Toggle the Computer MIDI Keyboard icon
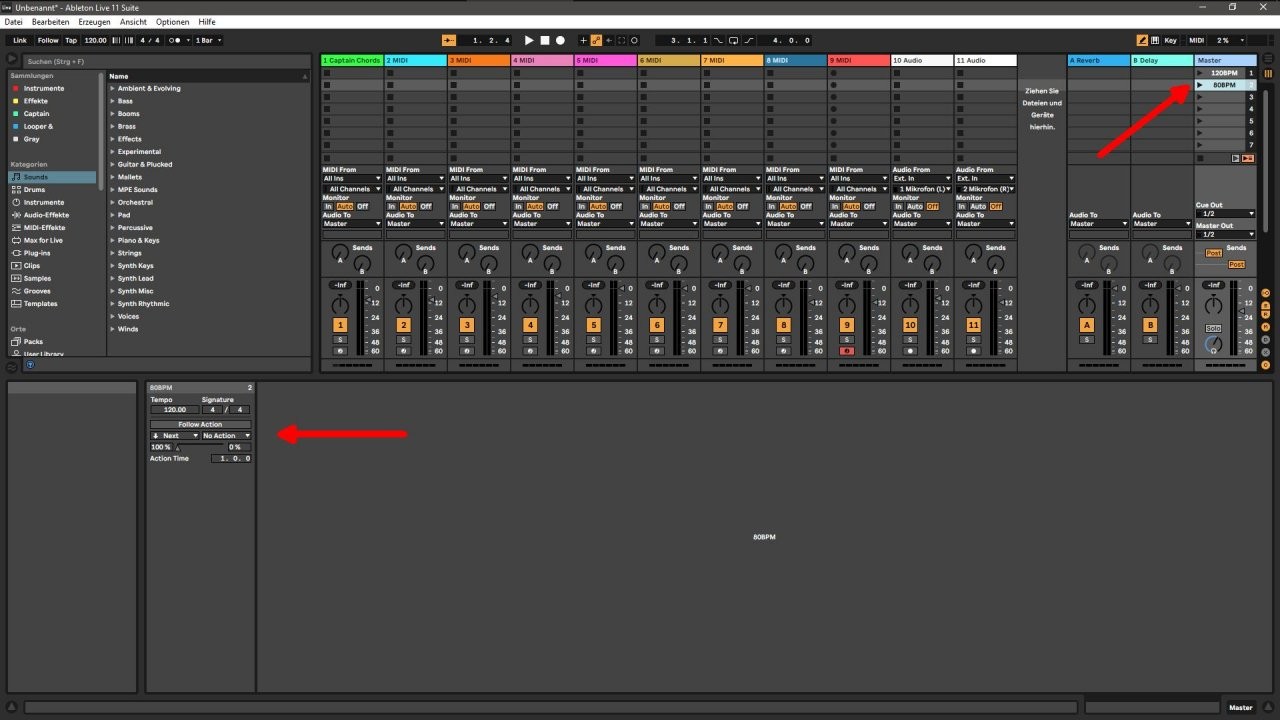The height and width of the screenshot is (720, 1280). (1155, 40)
